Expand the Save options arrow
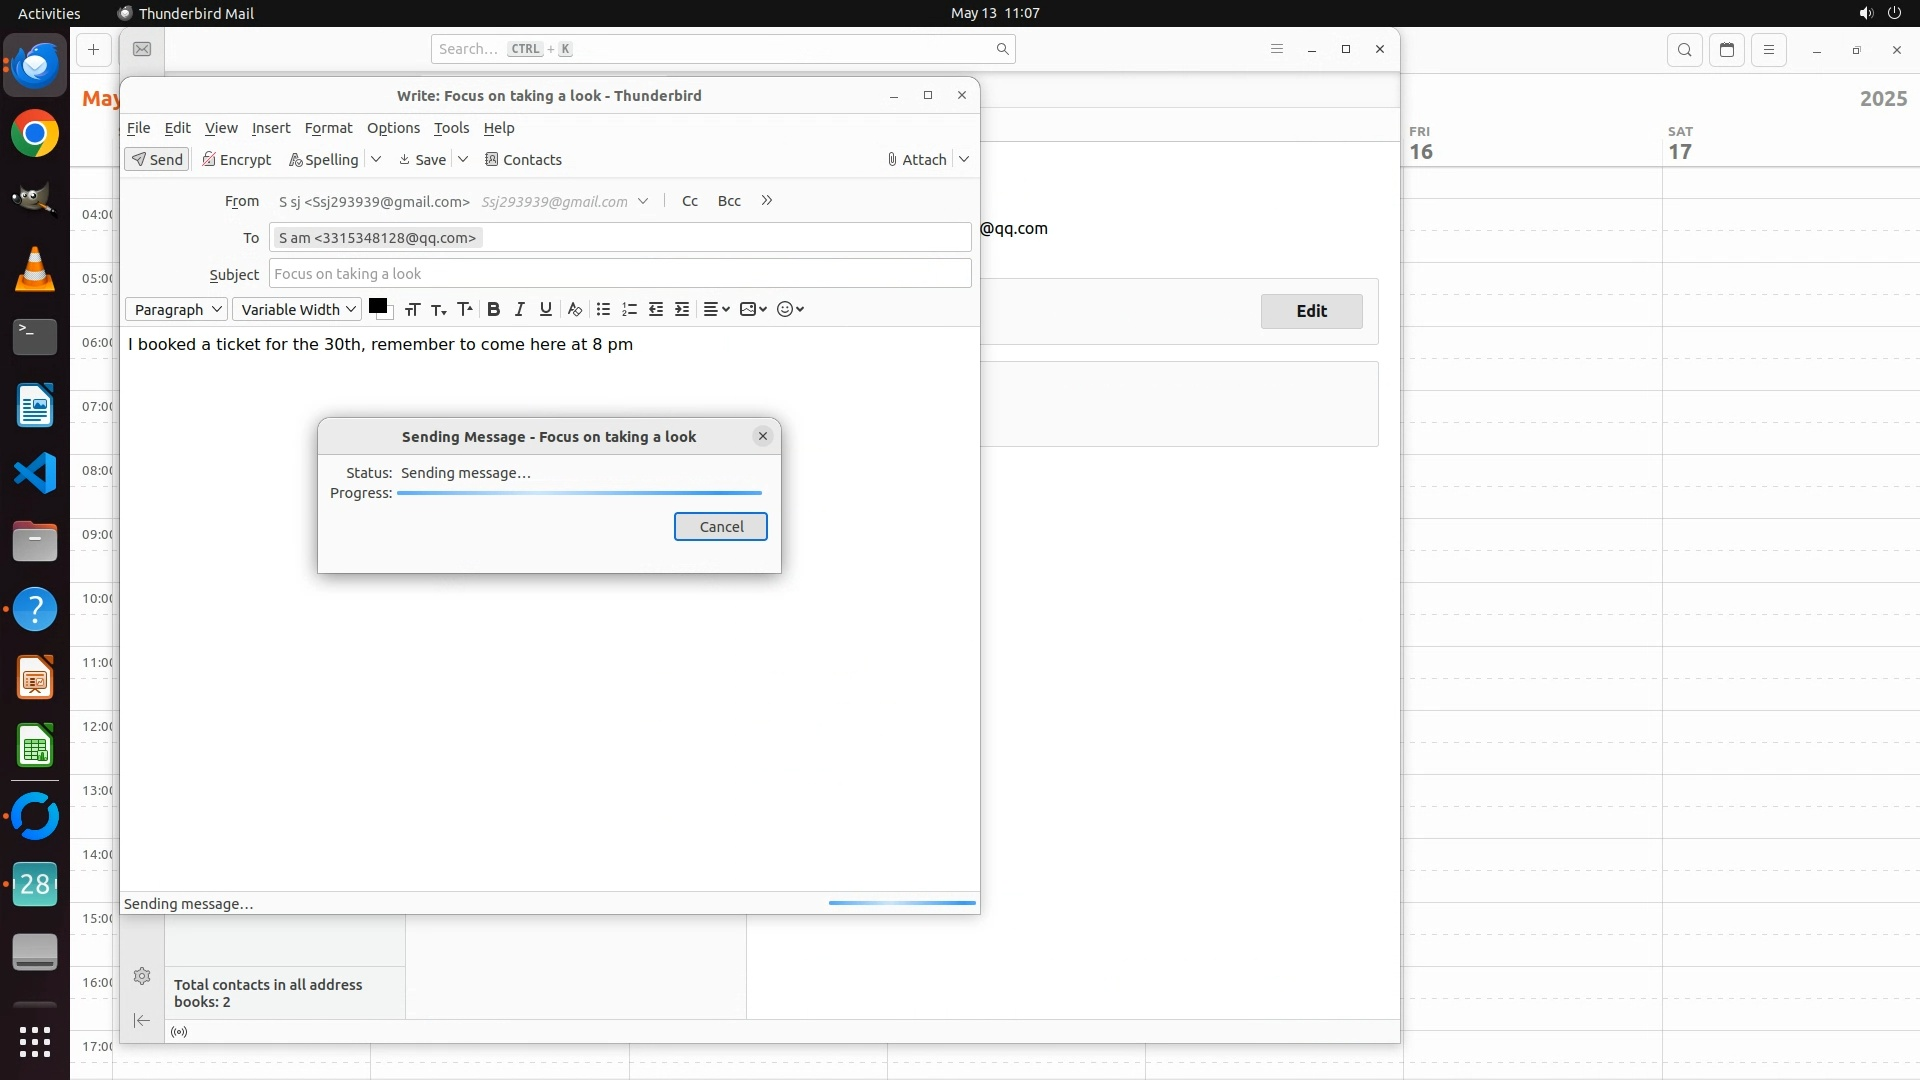This screenshot has height=1080, width=1920. 463,159
